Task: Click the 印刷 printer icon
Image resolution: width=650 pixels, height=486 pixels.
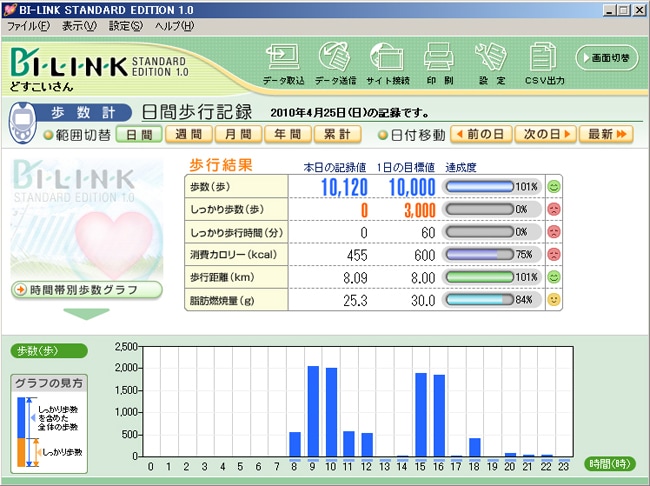Action: (439, 63)
